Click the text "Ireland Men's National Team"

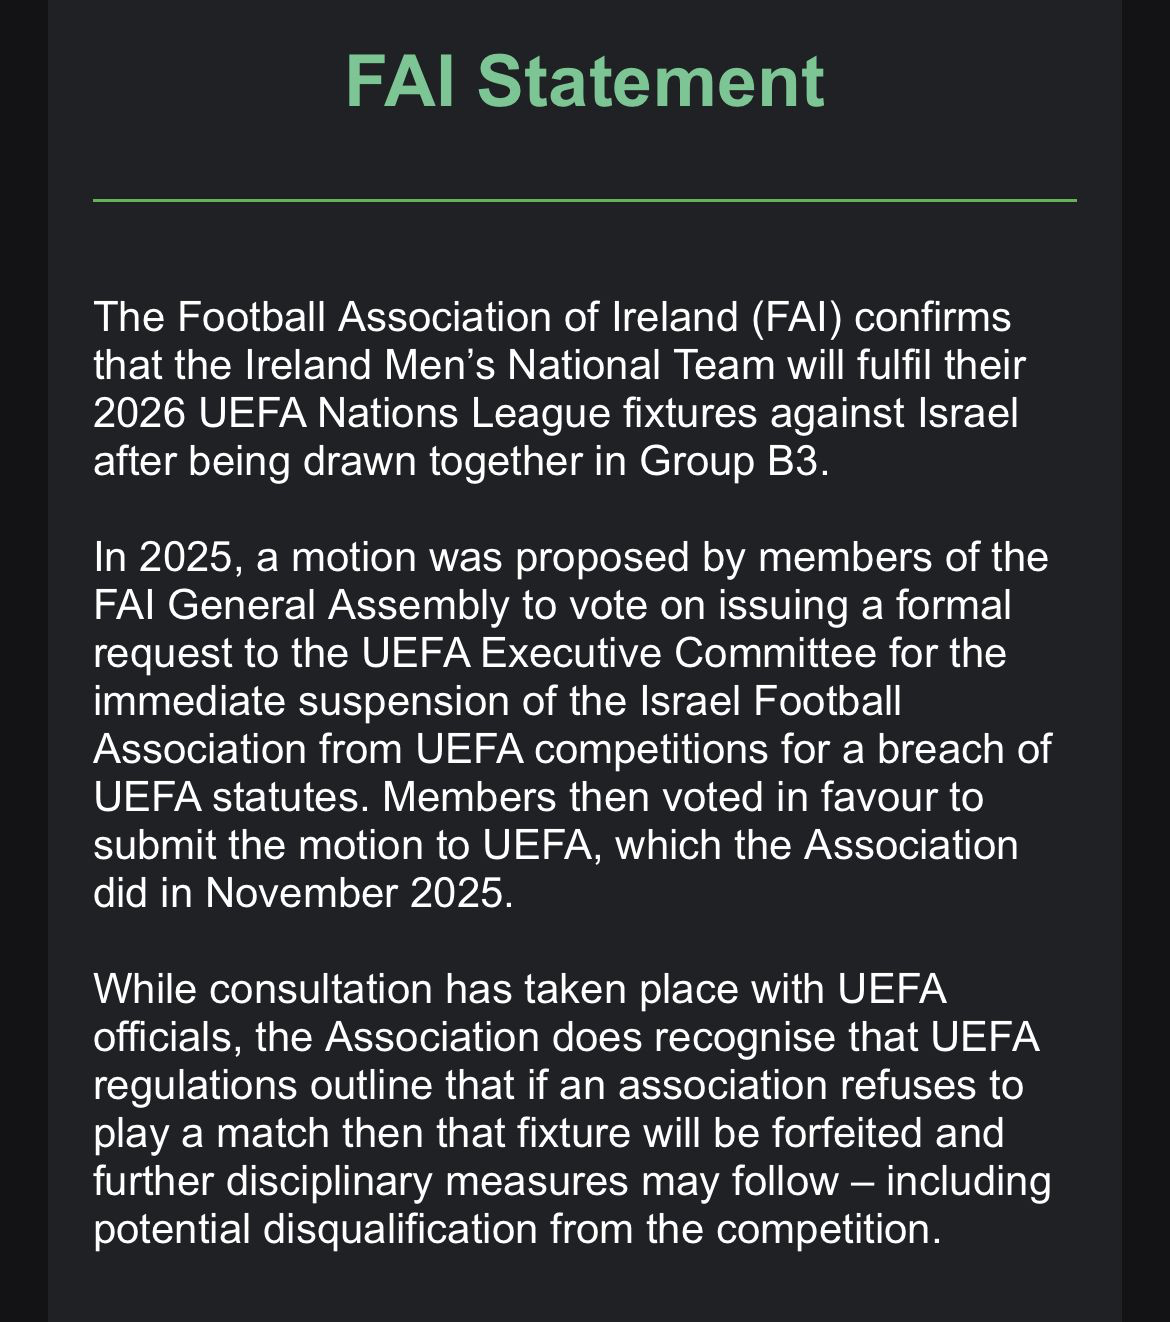[x=510, y=365]
